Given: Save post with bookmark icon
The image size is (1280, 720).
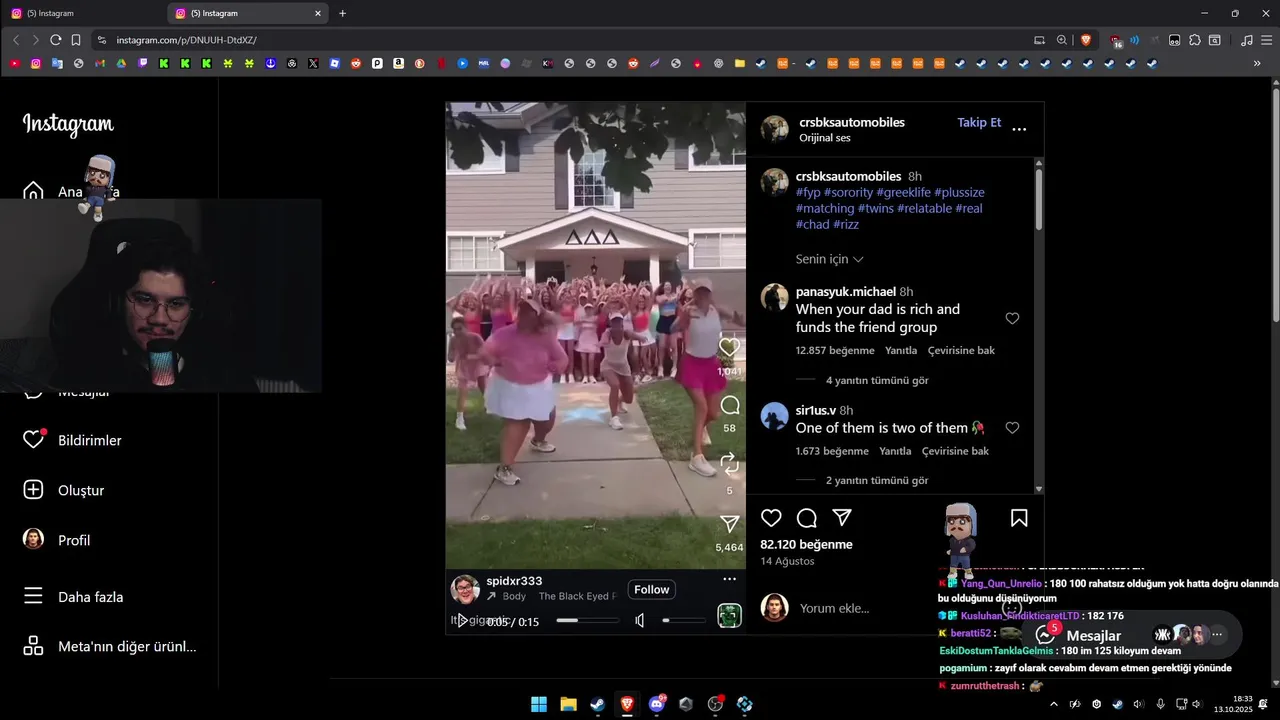Looking at the screenshot, I should pyautogui.click(x=1019, y=518).
